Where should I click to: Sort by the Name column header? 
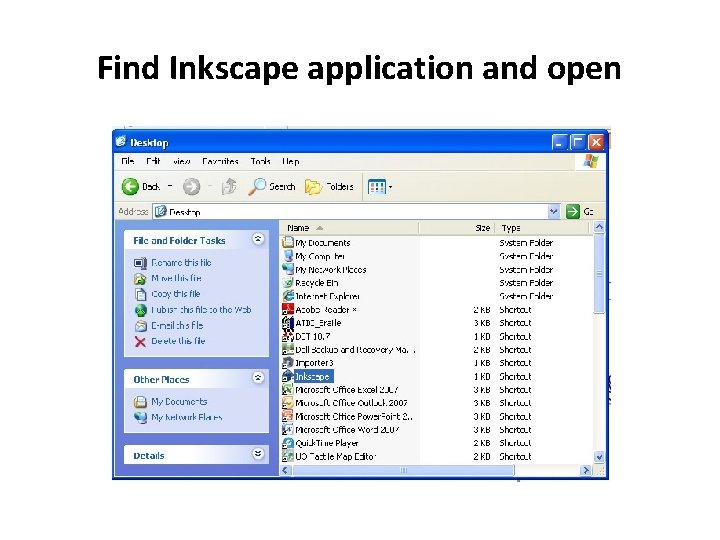pos(349,228)
